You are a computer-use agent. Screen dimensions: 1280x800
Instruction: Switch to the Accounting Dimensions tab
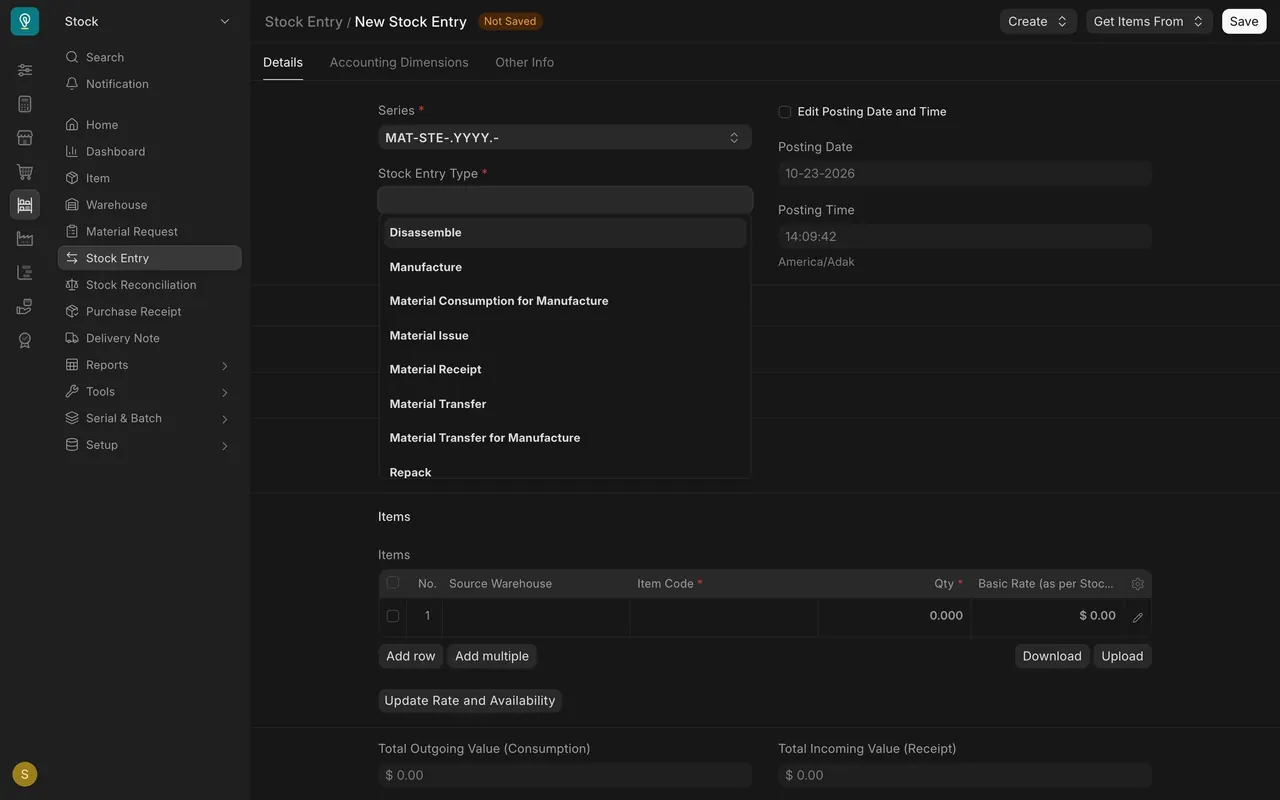(399, 62)
